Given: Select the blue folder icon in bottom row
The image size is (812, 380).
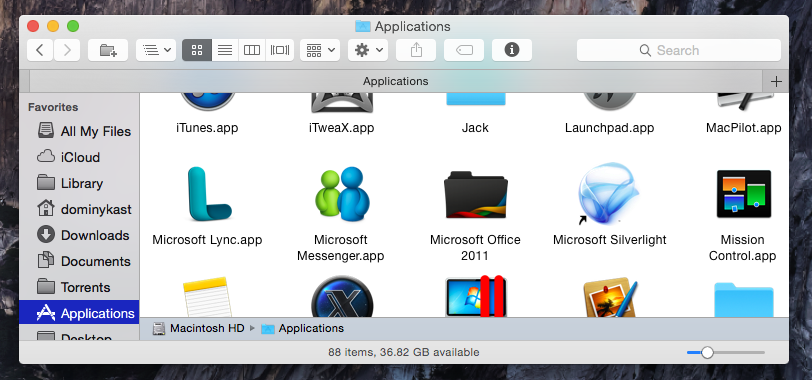Looking at the screenshot, I should (744, 299).
